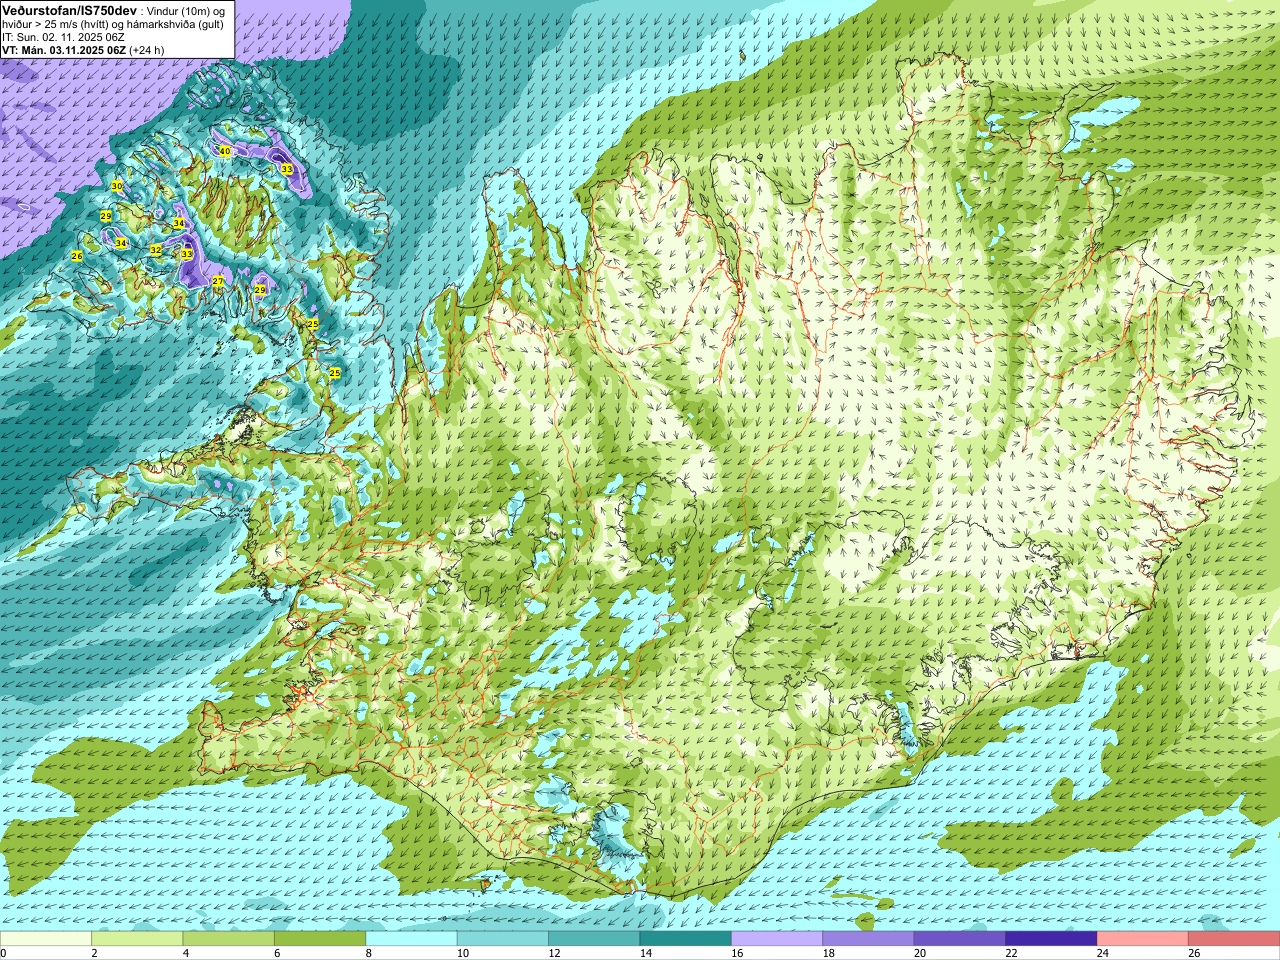Click the 2–4 m/s legend color swatch
The width and height of the screenshot is (1280, 960).
click(137, 939)
